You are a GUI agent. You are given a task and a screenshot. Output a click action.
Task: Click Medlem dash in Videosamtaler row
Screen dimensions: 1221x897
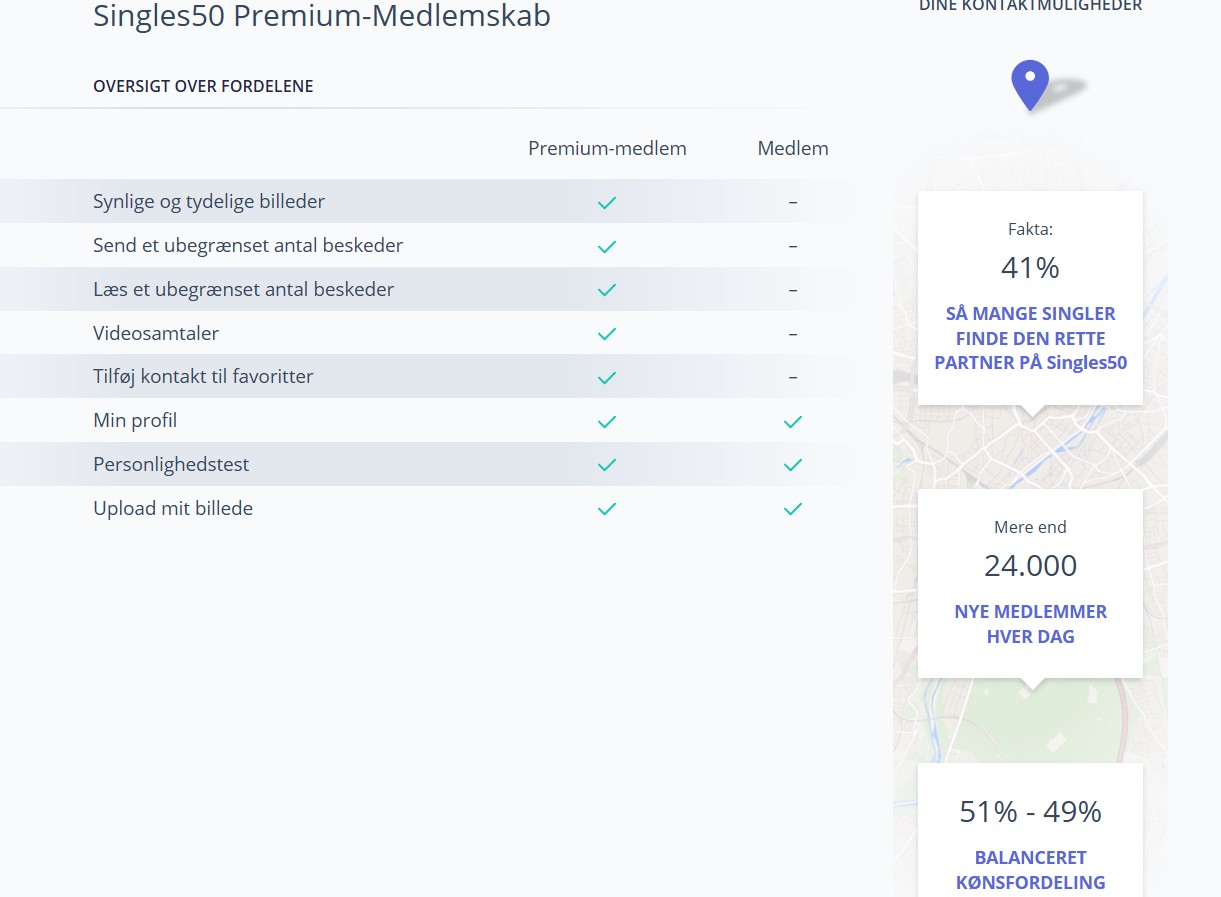click(x=793, y=334)
